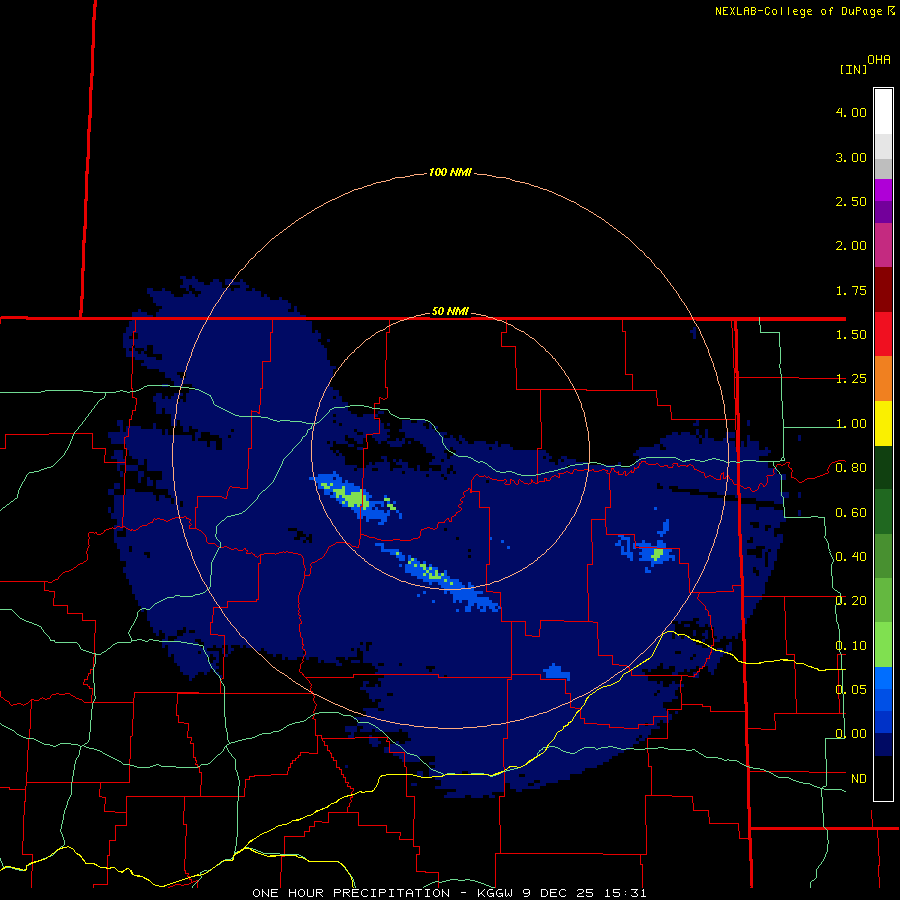Click the small blue precipitation patch near bottom ring

[556, 672]
